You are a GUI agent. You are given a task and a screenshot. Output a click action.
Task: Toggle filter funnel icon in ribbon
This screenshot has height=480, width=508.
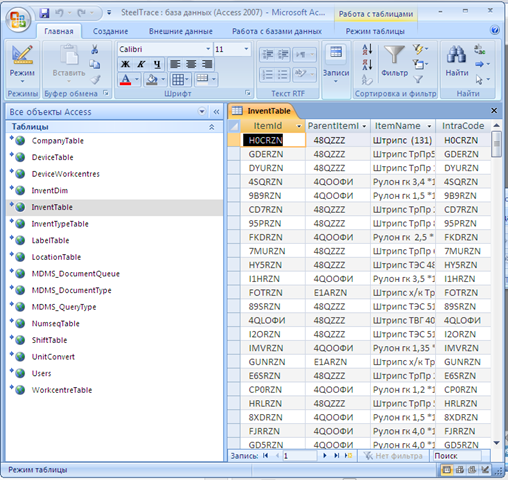click(x=418, y=79)
